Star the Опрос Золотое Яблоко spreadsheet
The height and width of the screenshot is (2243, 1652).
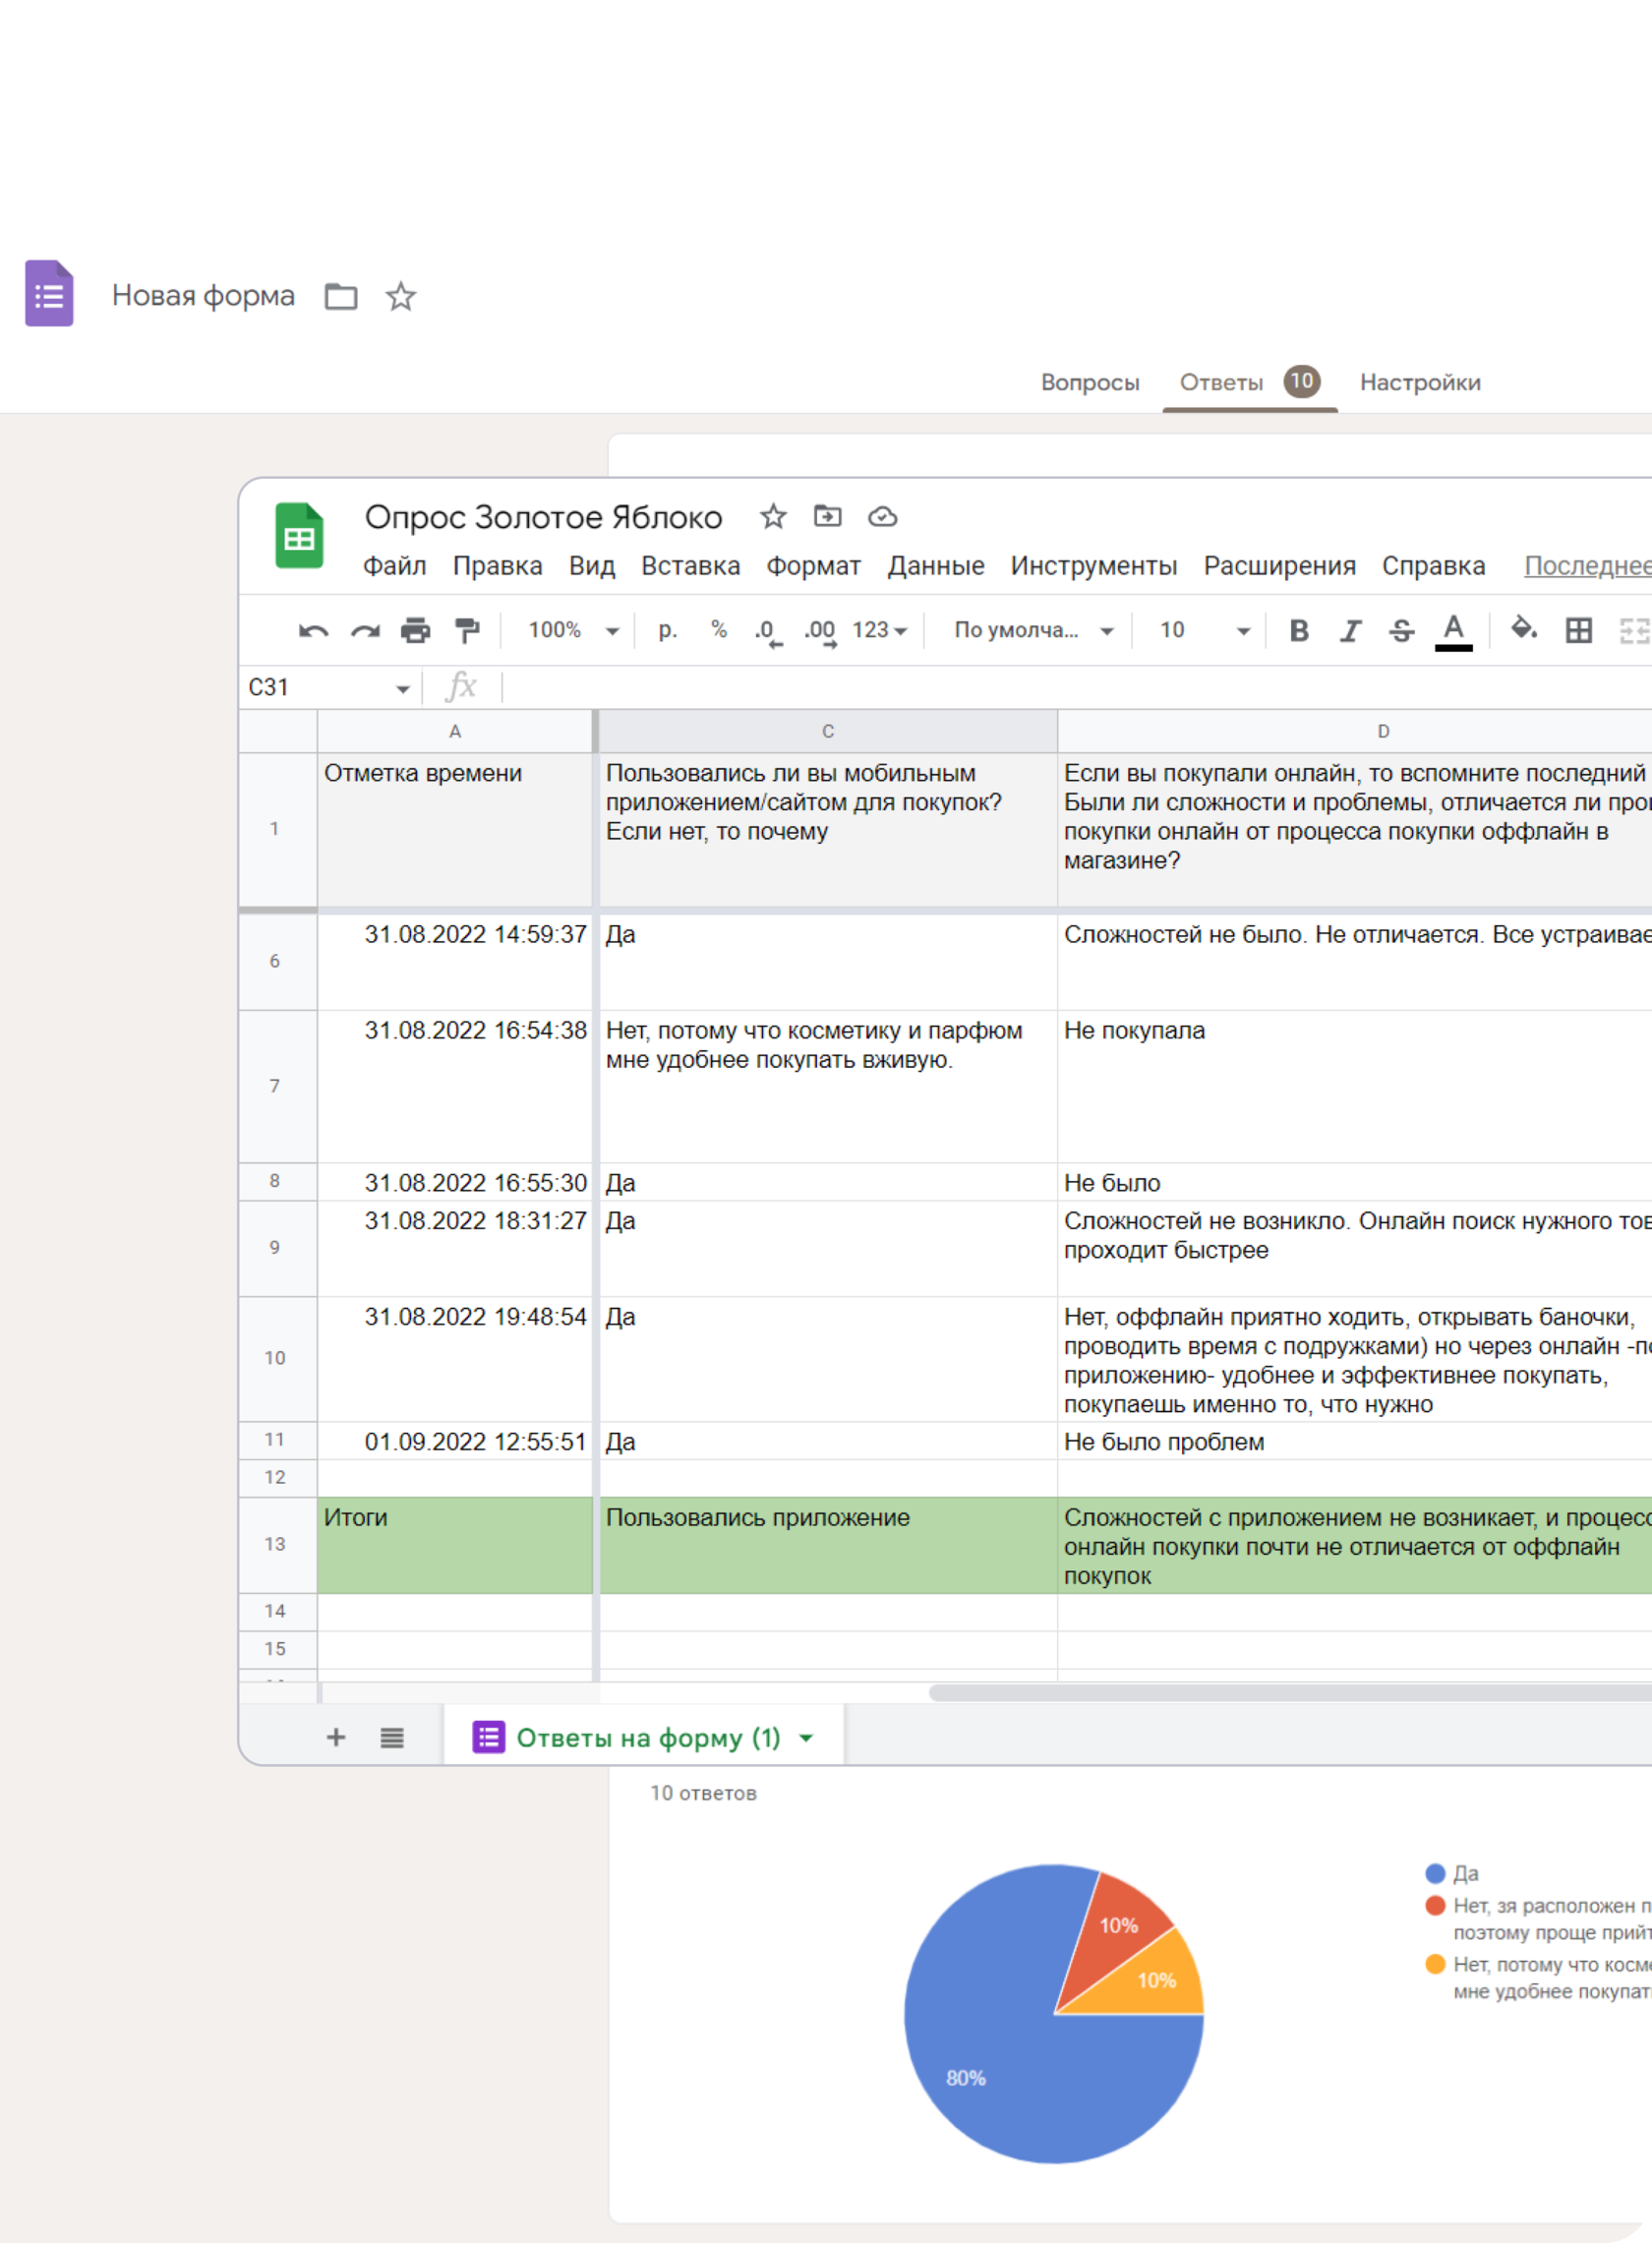[773, 517]
